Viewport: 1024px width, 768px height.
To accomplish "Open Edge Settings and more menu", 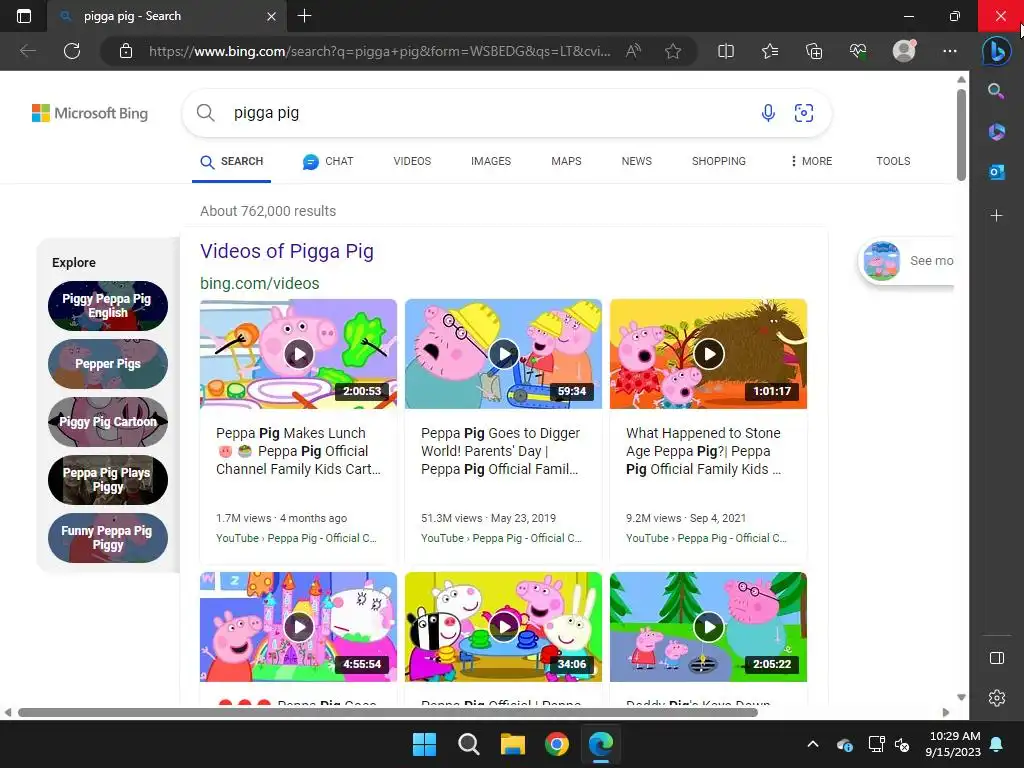I will coord(950,51).
